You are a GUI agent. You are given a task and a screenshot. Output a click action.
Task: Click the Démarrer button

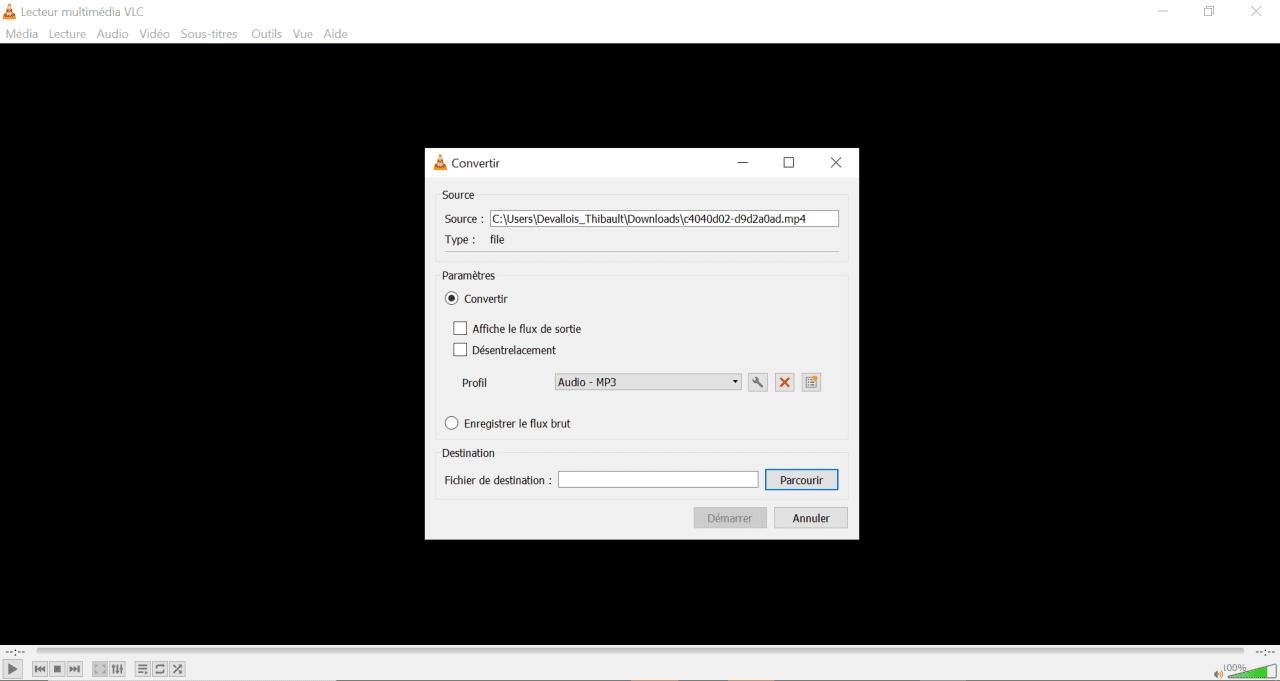730,518
